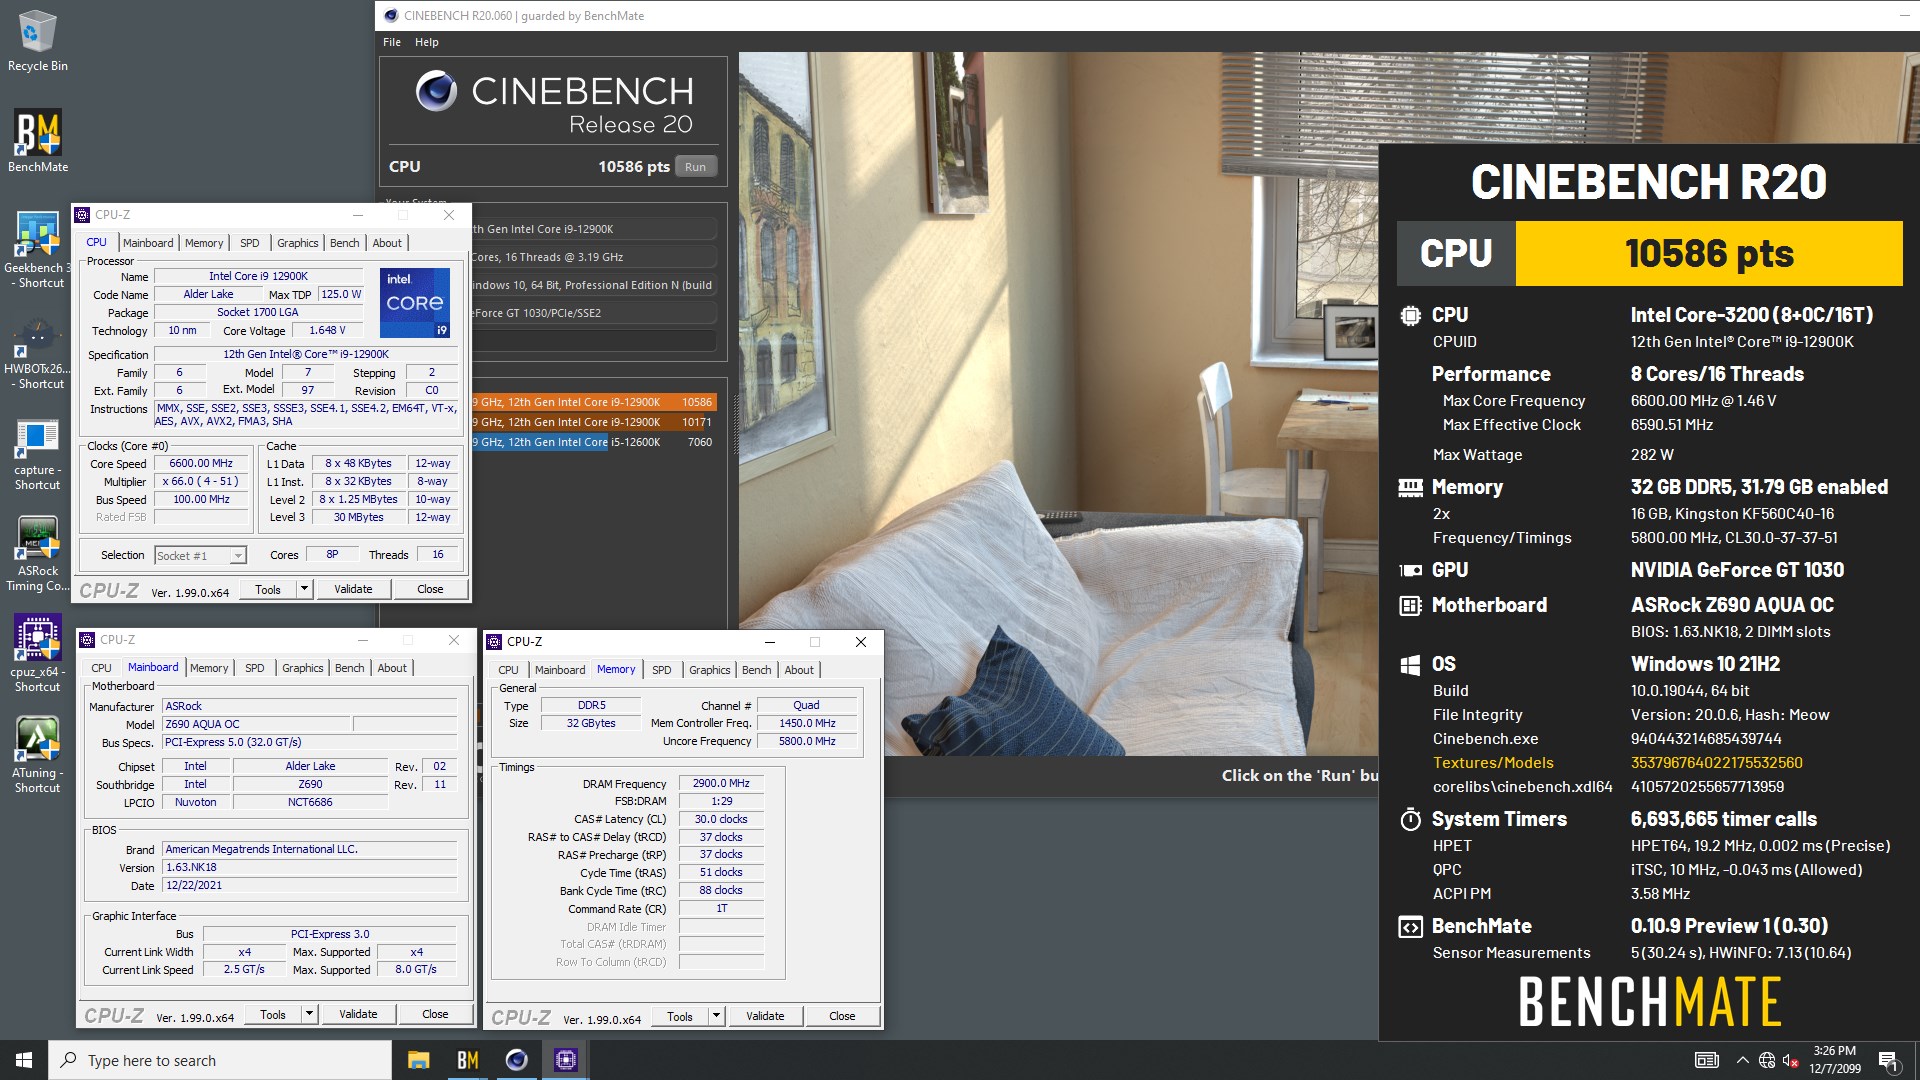Click Validate in top CPU-Z window
Image resolution: width=1920 pixels, height=1080 pixels.
(353, 590)
